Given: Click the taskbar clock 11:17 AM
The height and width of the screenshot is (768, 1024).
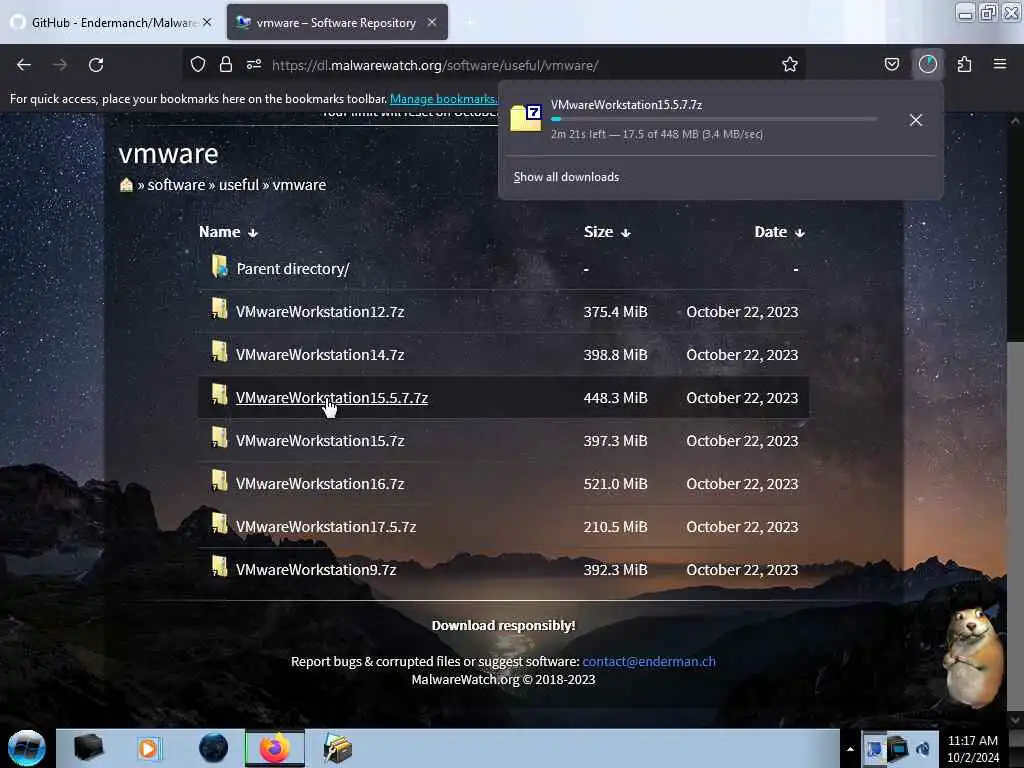Looking at the screenshot, I should (972, 741).
